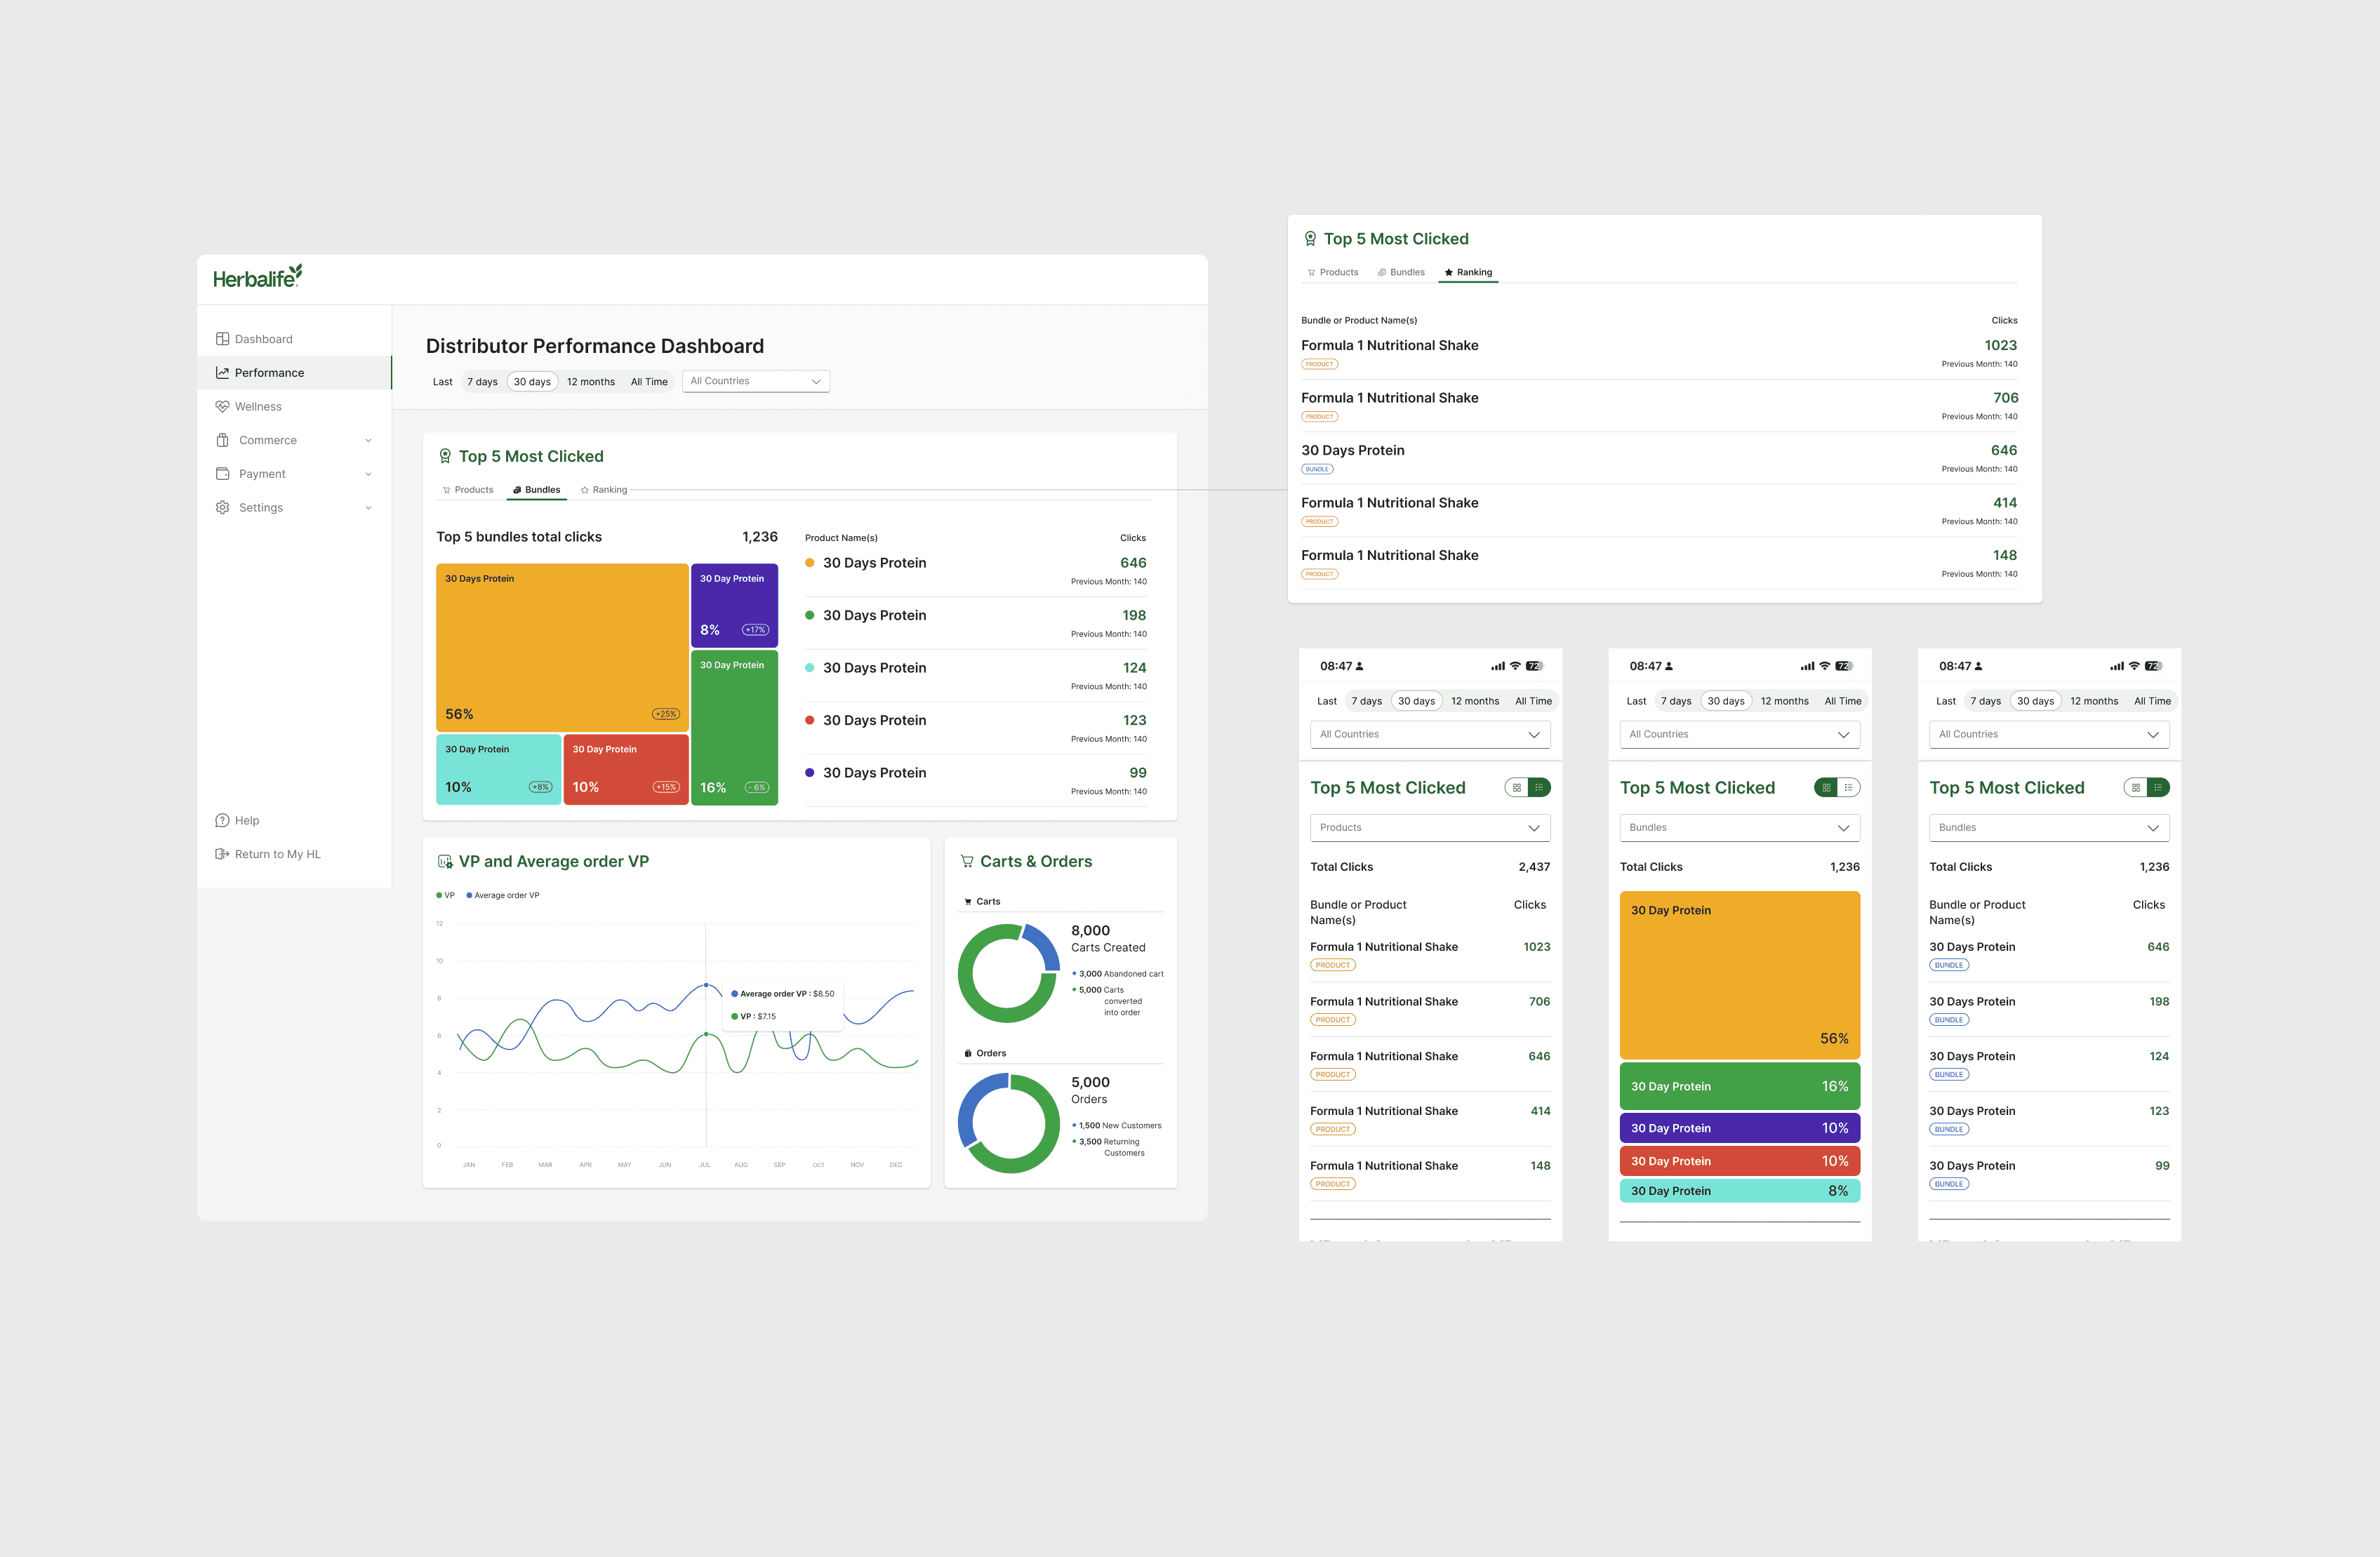Open the Products dropdown on the mobile screen

[x=1430, y=828]
